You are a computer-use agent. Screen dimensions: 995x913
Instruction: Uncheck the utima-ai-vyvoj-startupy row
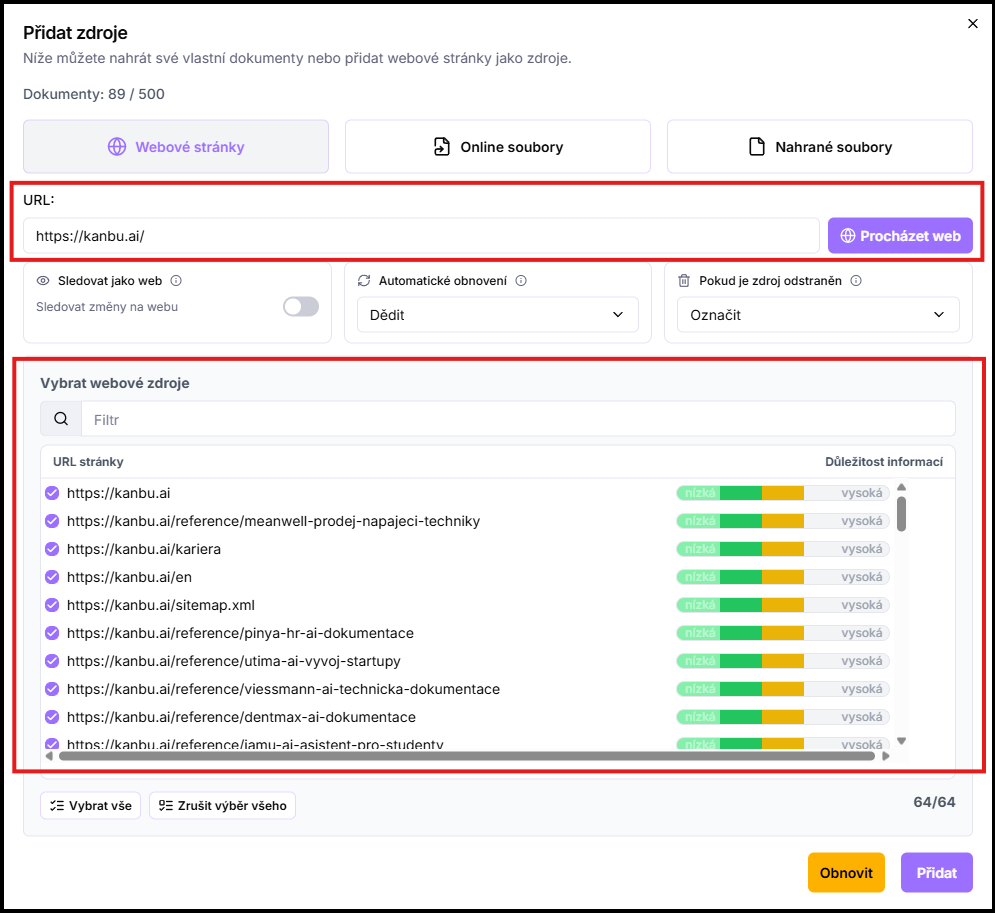coord(52,660)
